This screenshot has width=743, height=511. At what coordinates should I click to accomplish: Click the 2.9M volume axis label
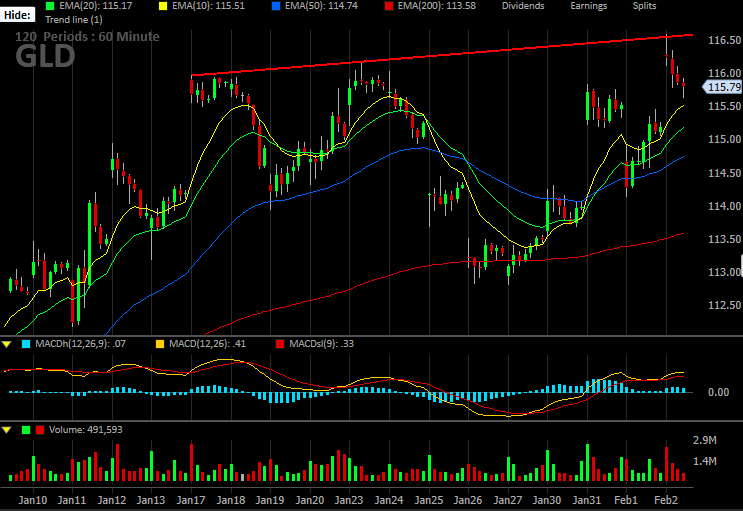[705, 440]
